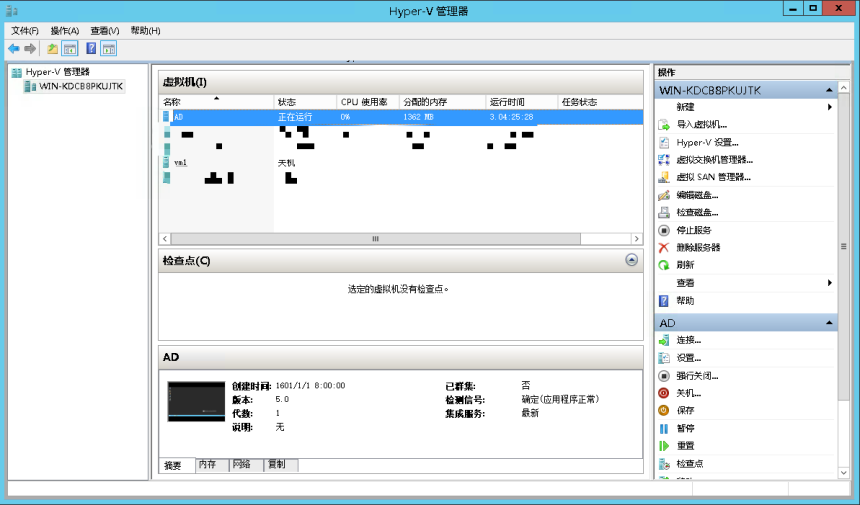Click the actions pane scroll down arrow
The height and width of the screenshot is (505, 860).
[844, 472]
